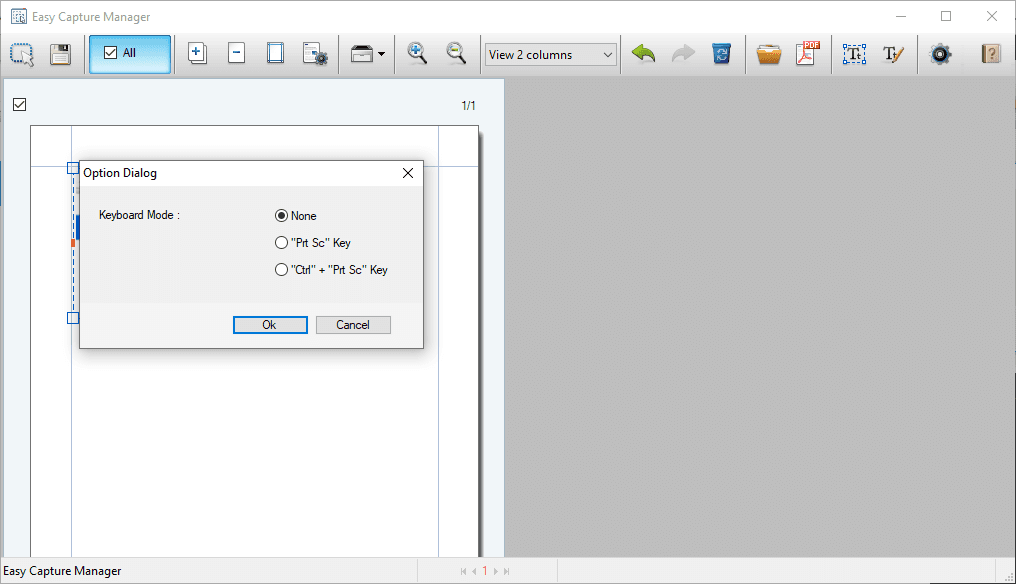Select the screen capture tool icon
Viewport: 1016px width, 584px height.
[x=22, y=54]
